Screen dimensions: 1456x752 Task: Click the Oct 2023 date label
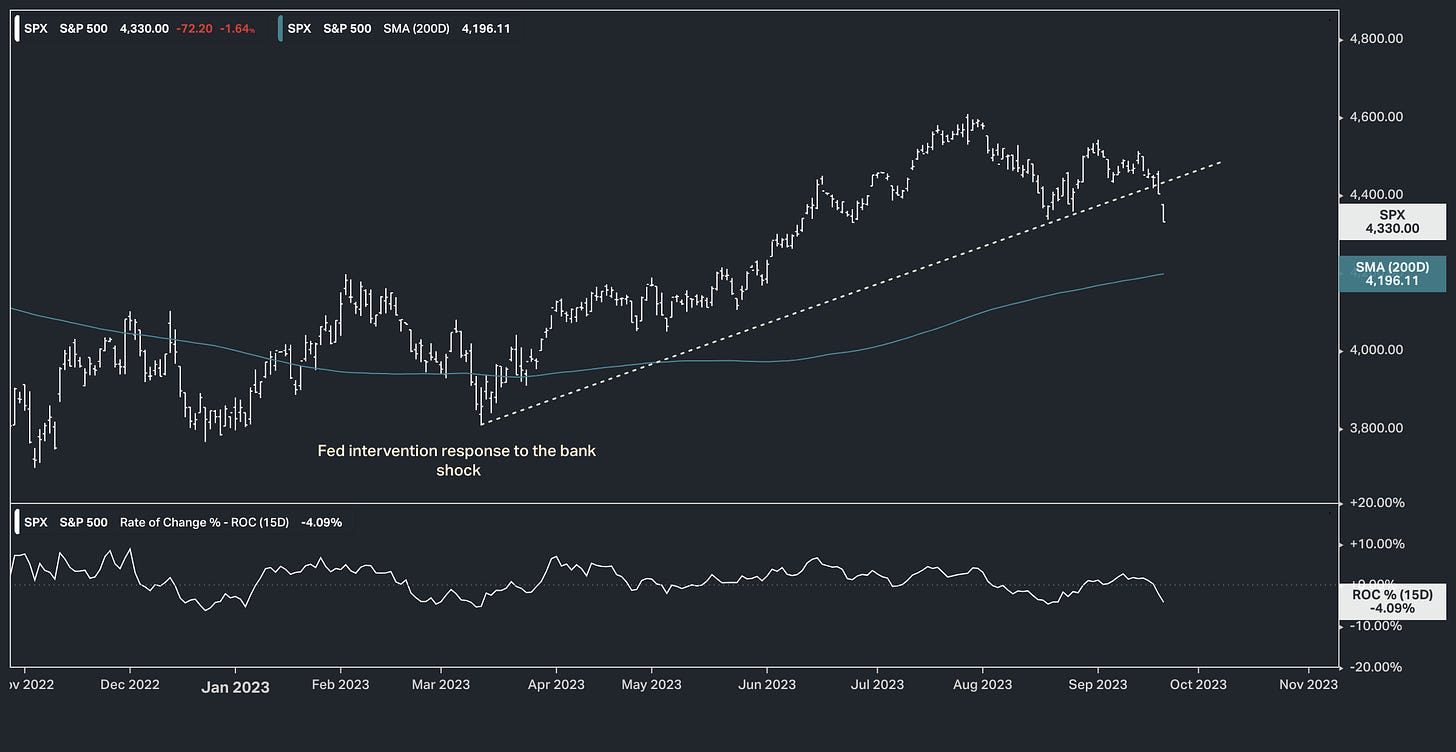click(1197, 685)
